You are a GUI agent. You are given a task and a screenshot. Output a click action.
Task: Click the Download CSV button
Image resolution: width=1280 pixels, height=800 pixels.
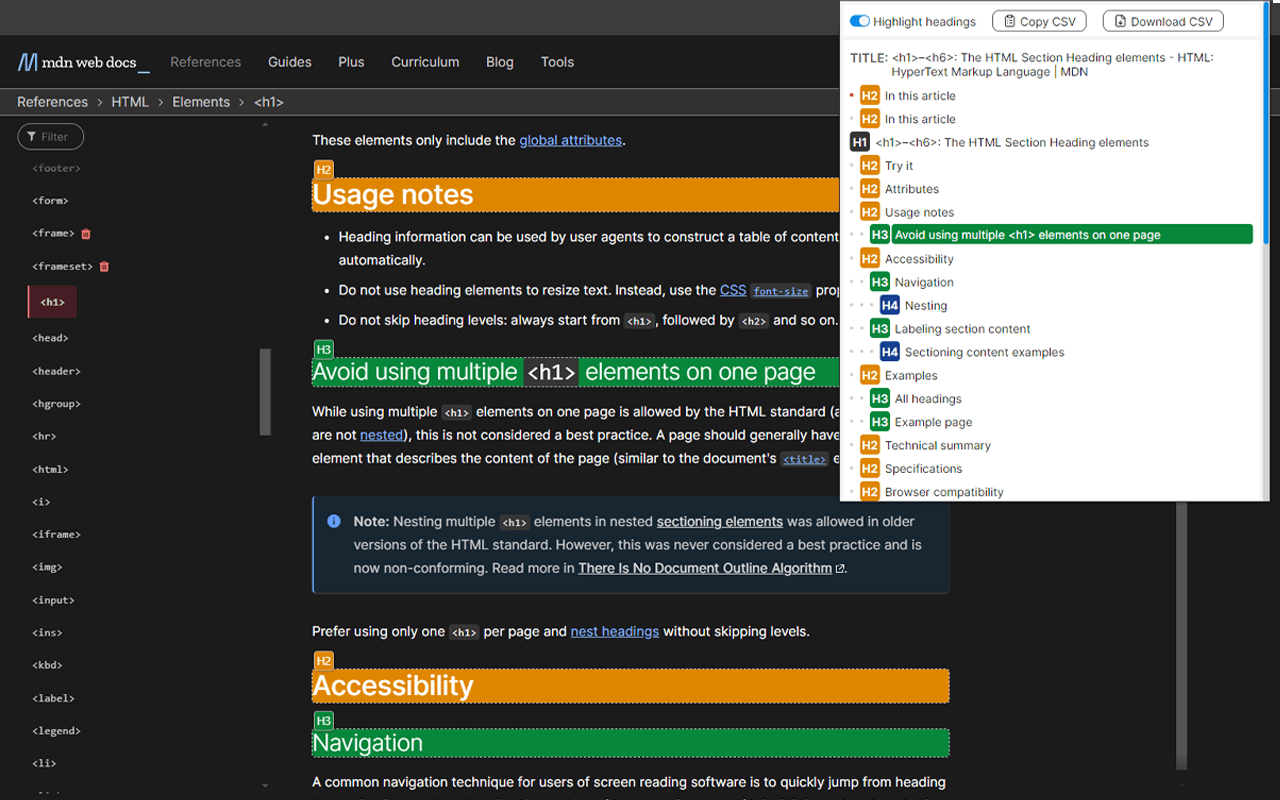[1162, 20]
